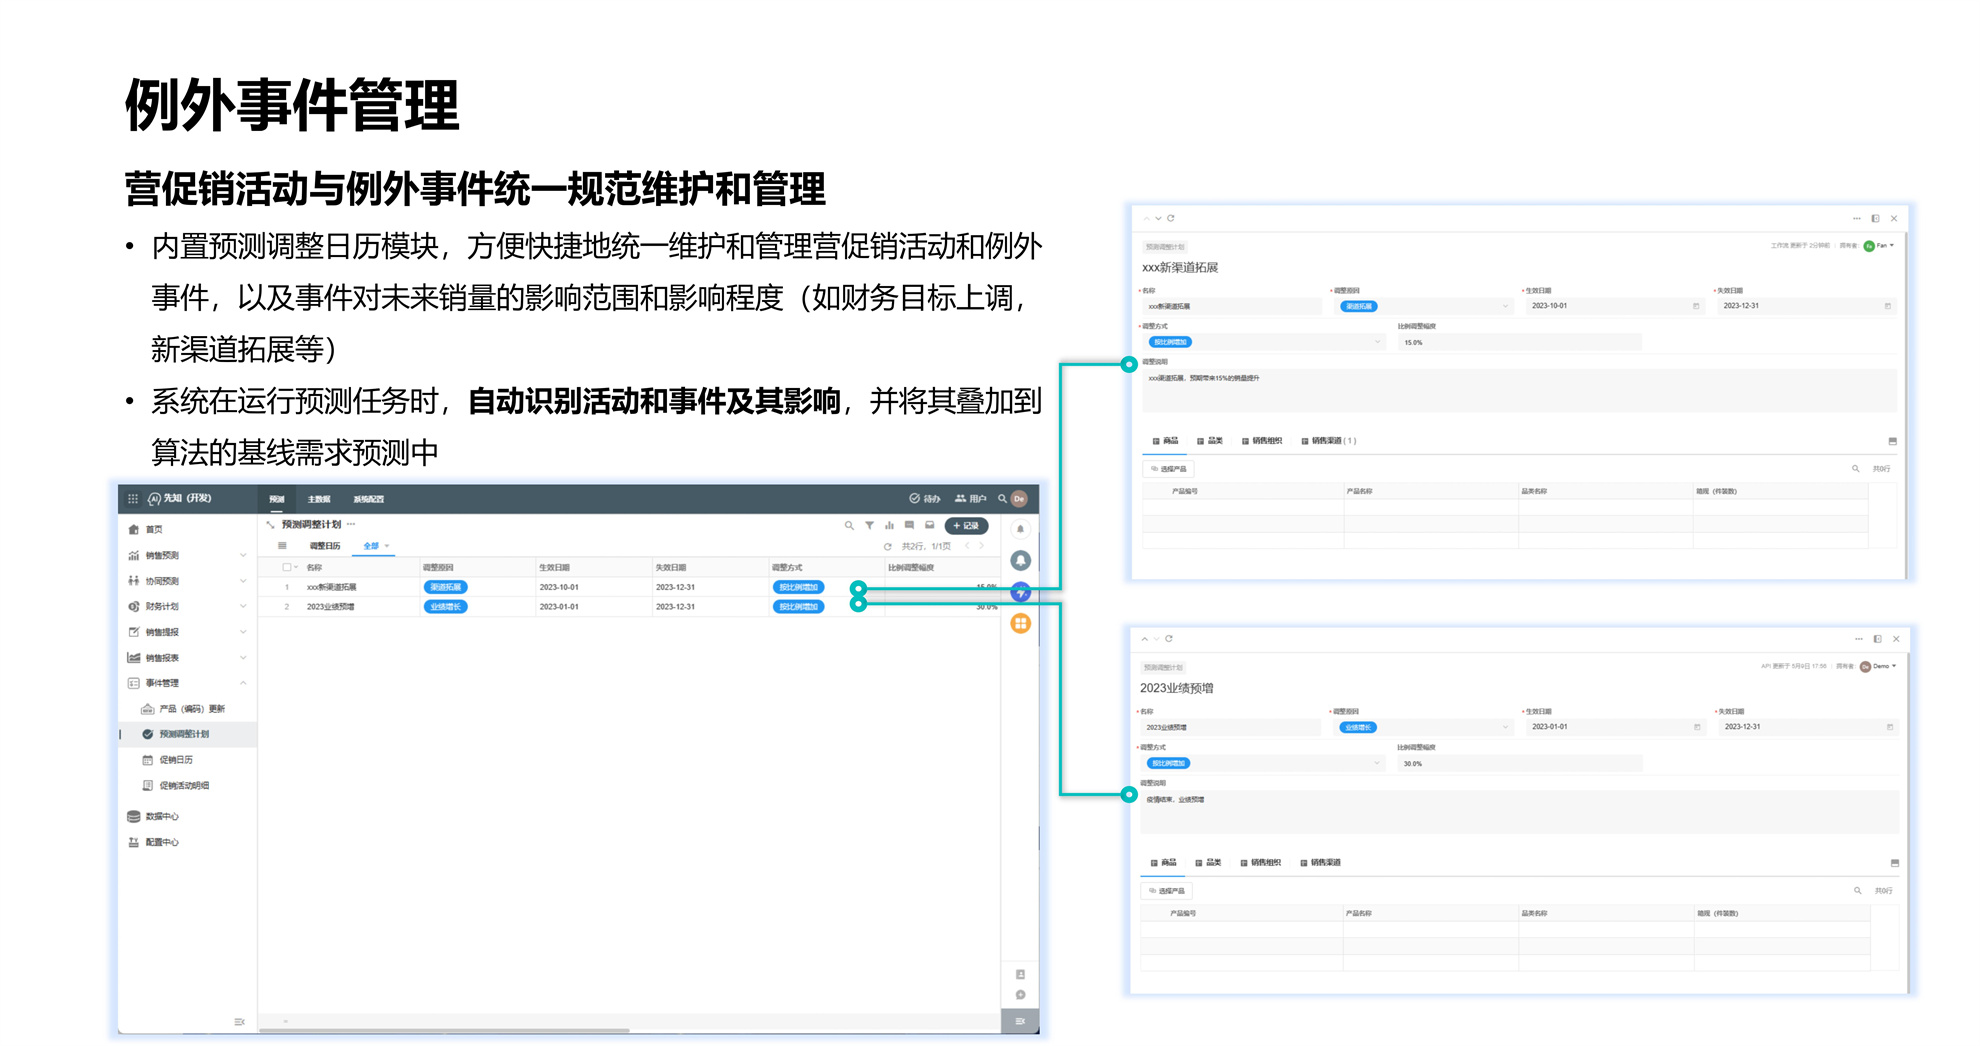This screenshot has height=1046, width=1980.
Task: Open 预测调整计划 in the sidebar
Action: (187, 734)
